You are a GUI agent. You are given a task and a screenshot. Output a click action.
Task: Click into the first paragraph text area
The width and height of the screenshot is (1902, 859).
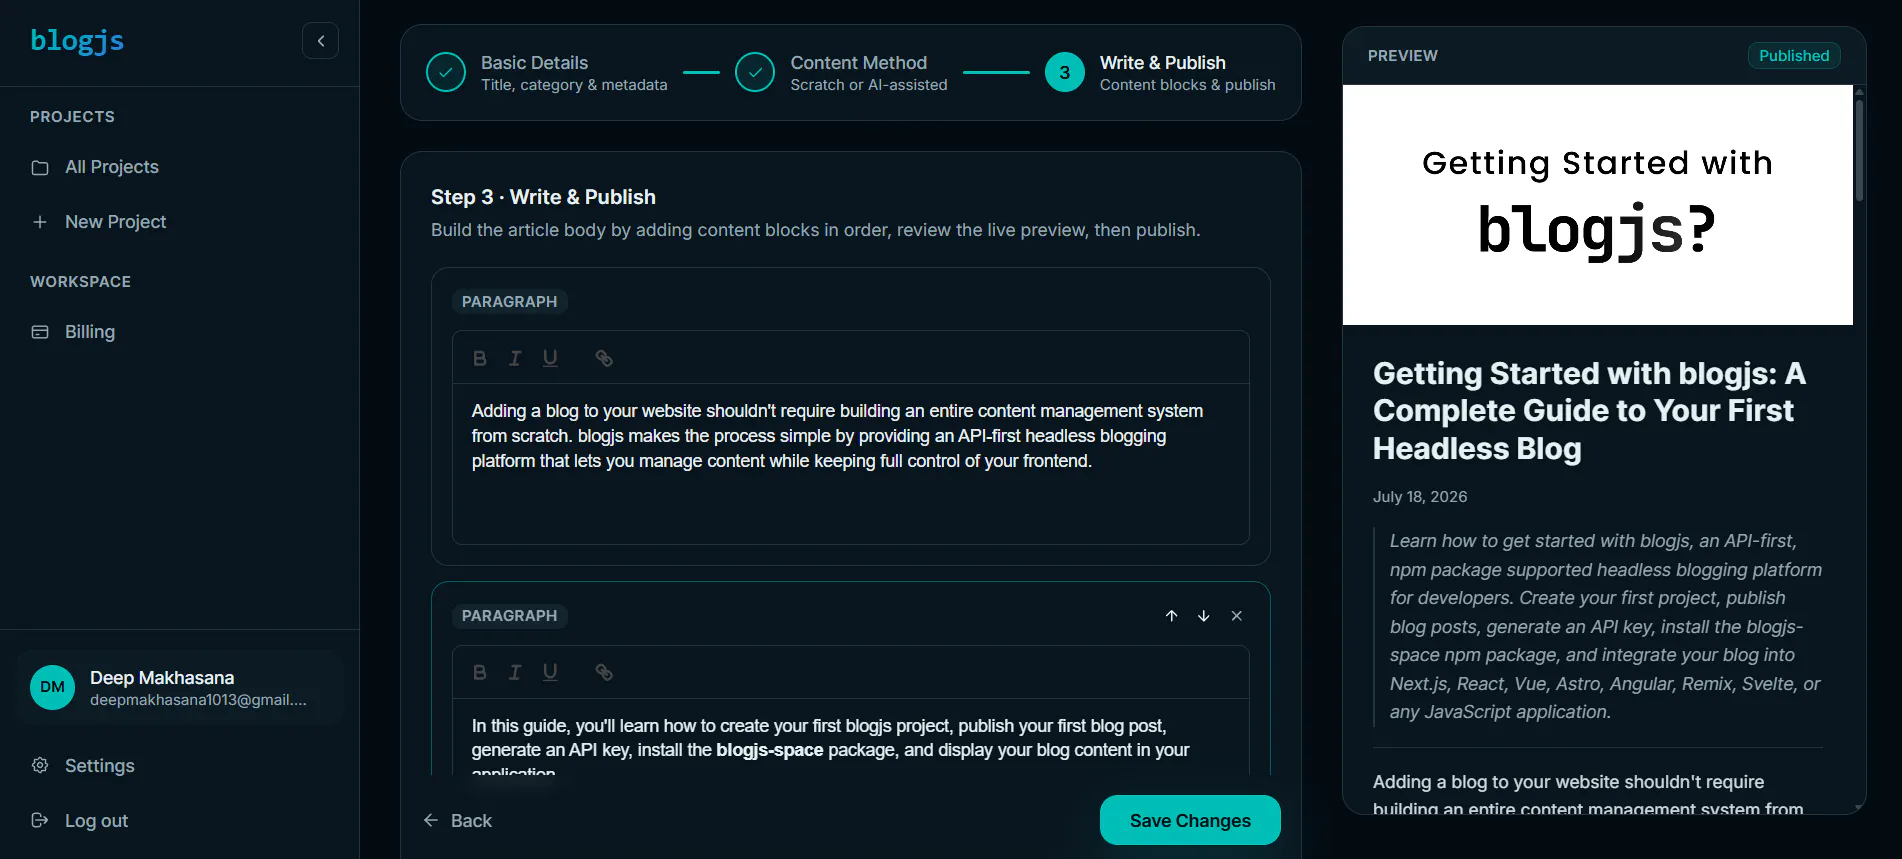point(851,464)
